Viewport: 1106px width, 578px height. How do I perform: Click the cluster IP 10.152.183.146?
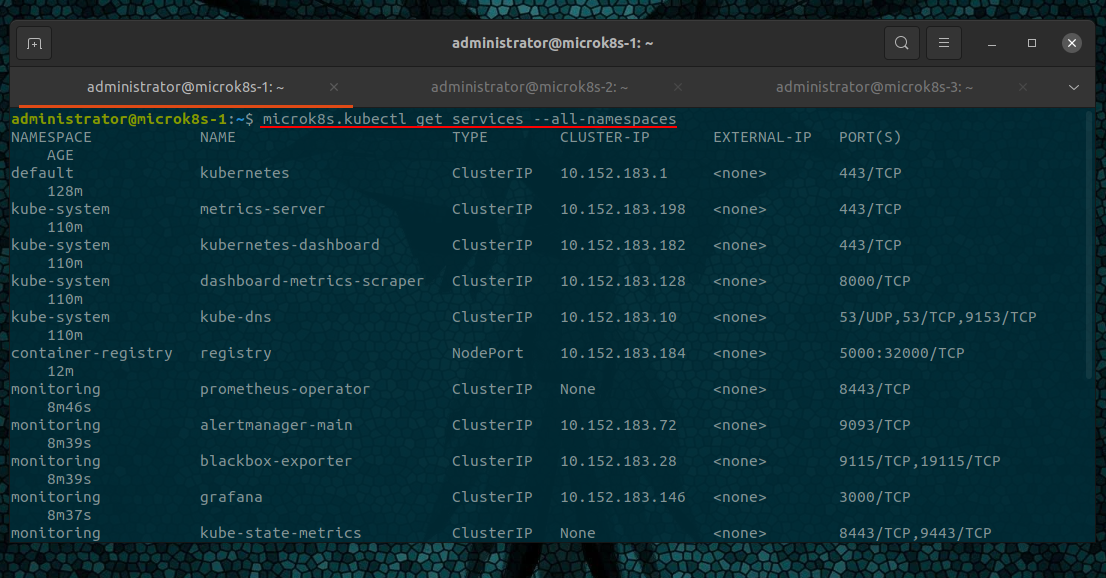623,497
